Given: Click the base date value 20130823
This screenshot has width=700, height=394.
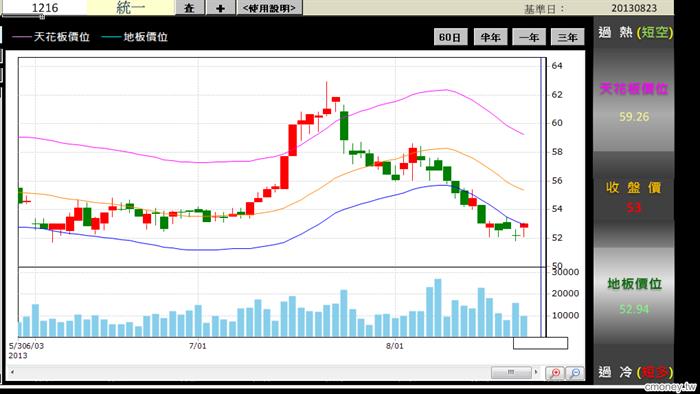Looking at the screenshot, I should point(634,8).
